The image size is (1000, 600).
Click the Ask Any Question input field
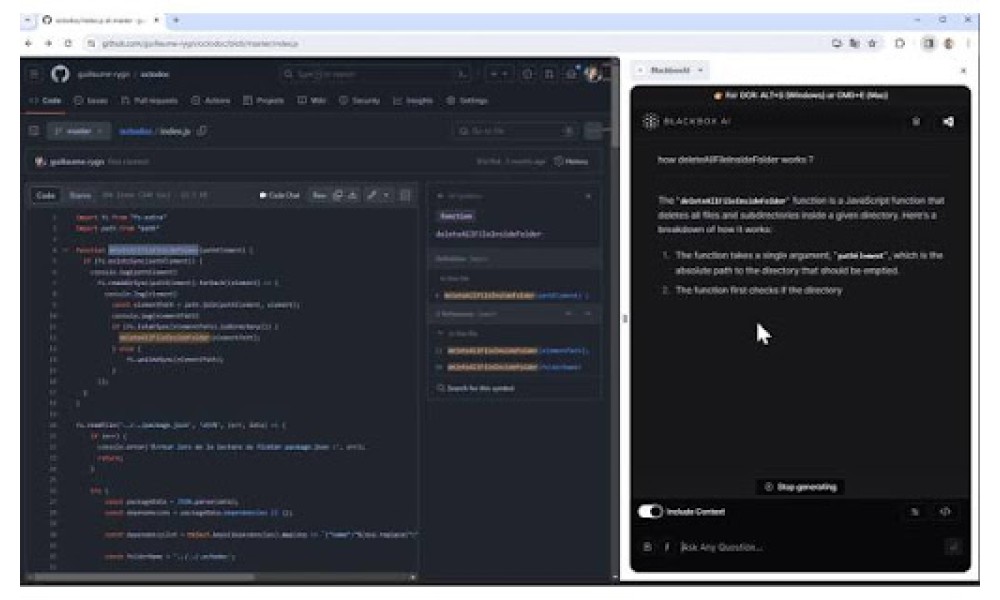810,547
